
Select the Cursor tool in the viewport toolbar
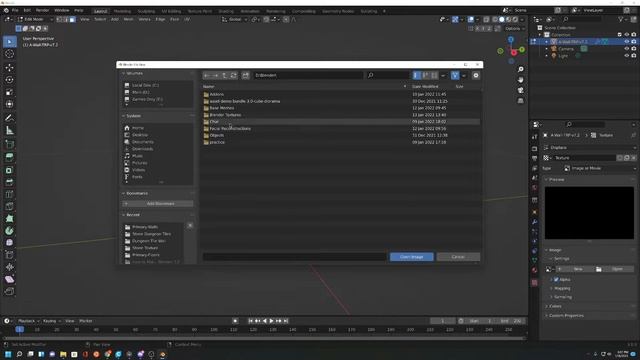tap(9, 54)
